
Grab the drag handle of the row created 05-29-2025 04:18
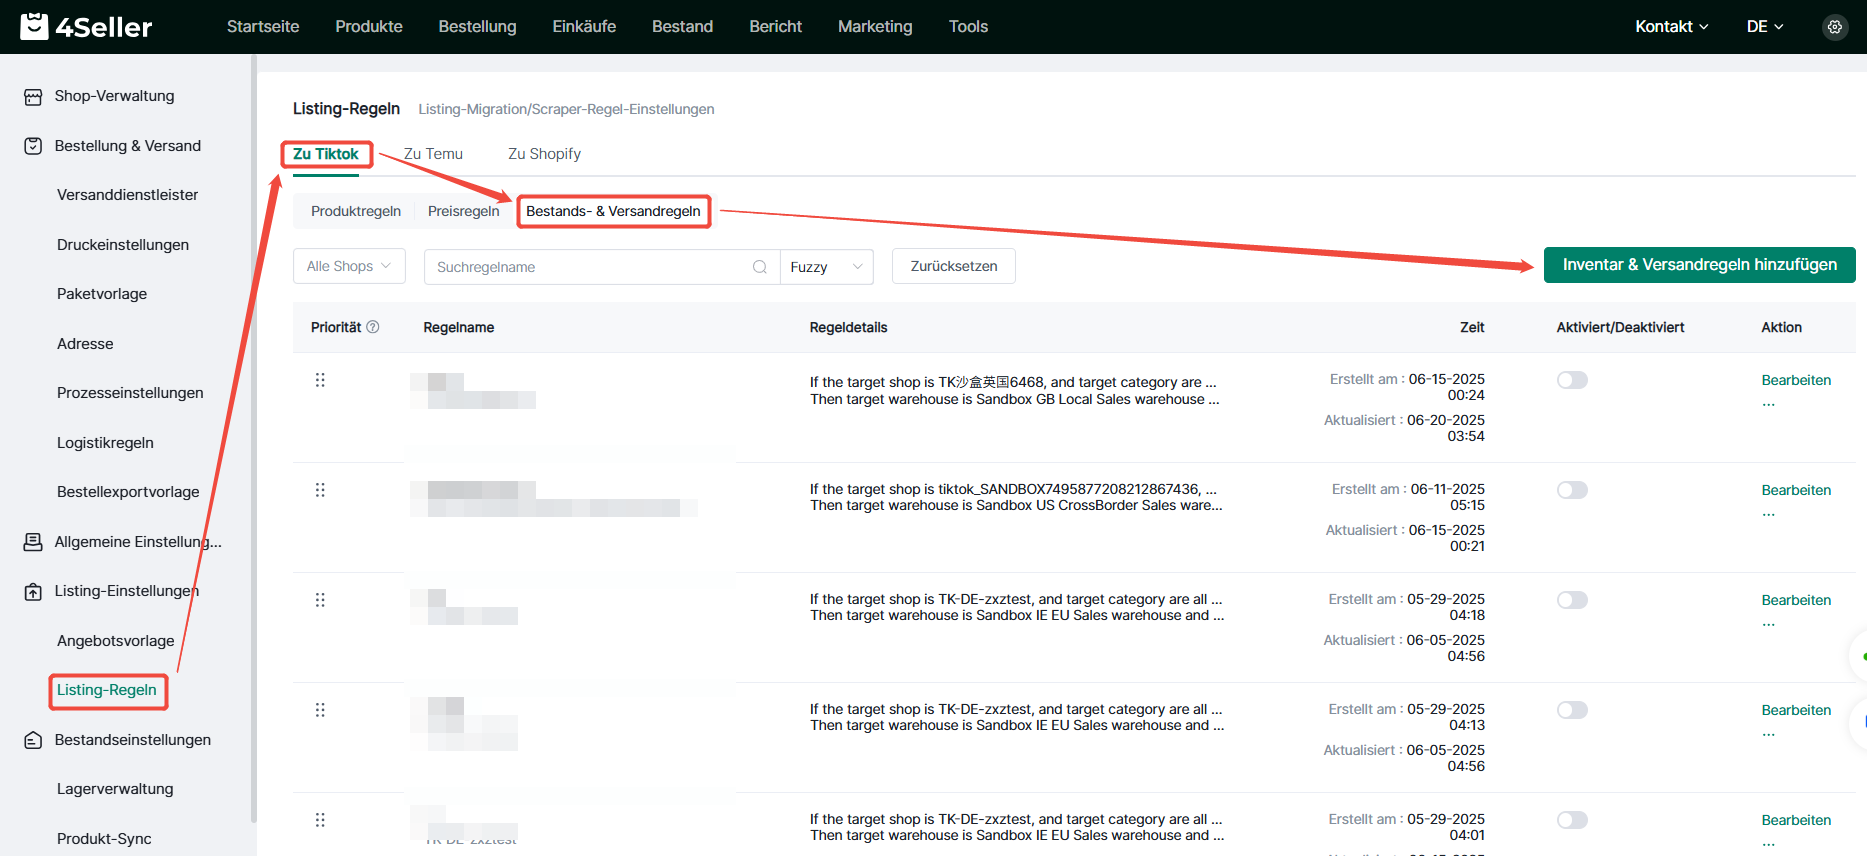click(320, 600)
